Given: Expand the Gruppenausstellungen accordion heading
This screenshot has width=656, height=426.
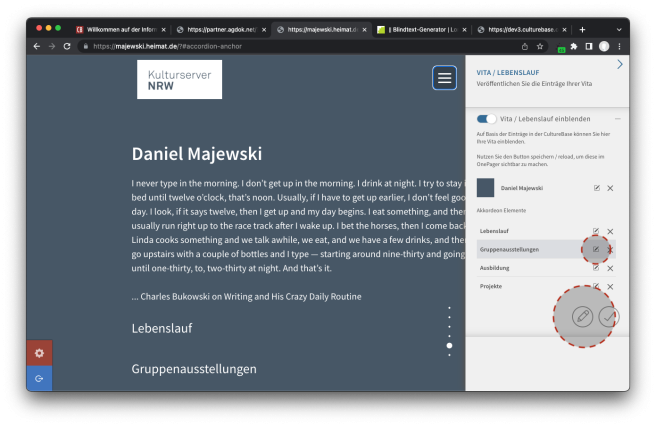Looking at the screenshot, I should (194, 369).
